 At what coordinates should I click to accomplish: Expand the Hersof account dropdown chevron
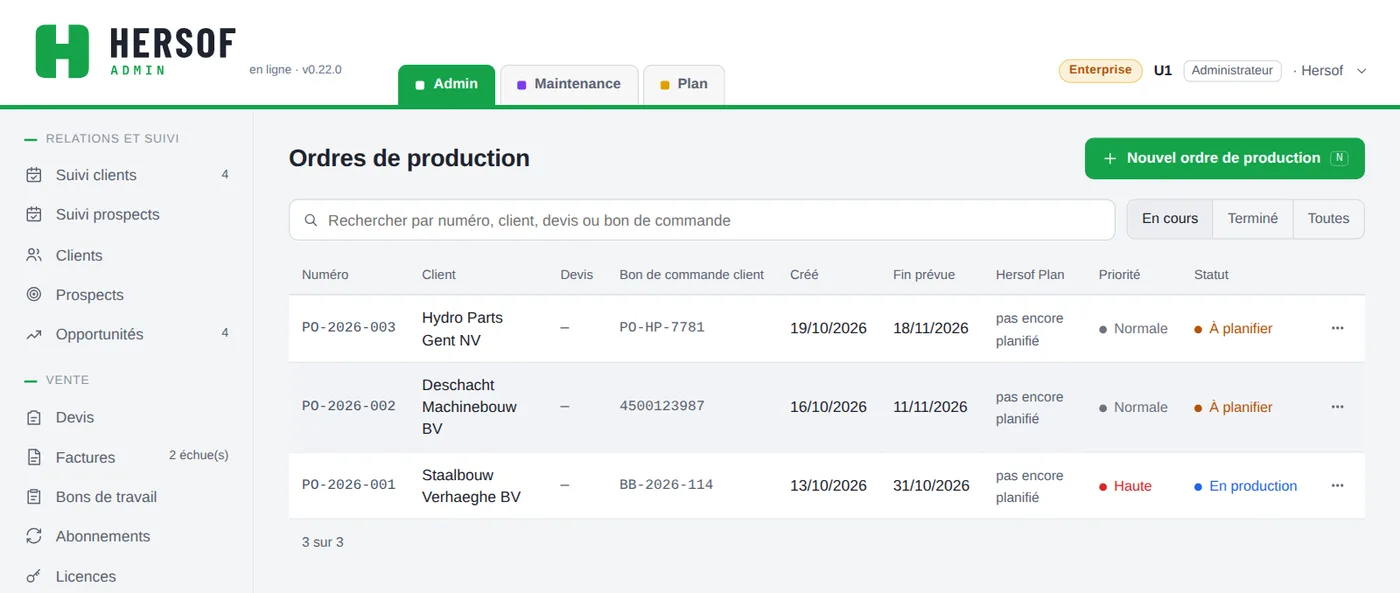(x=1361, y=71)
